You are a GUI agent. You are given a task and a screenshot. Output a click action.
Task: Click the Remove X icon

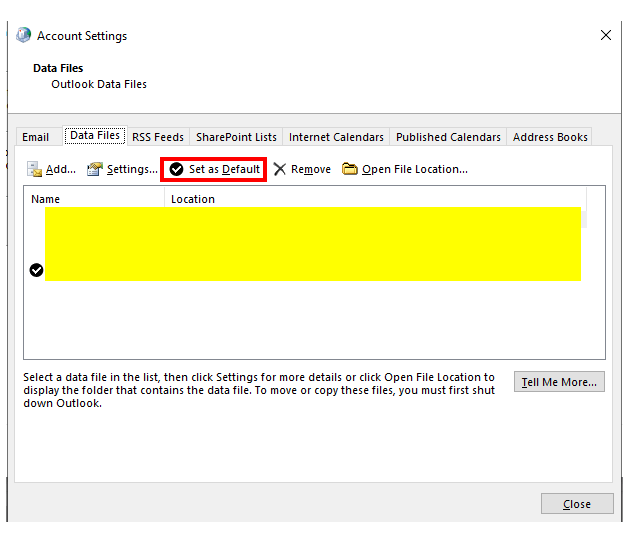tap(279, 169)
